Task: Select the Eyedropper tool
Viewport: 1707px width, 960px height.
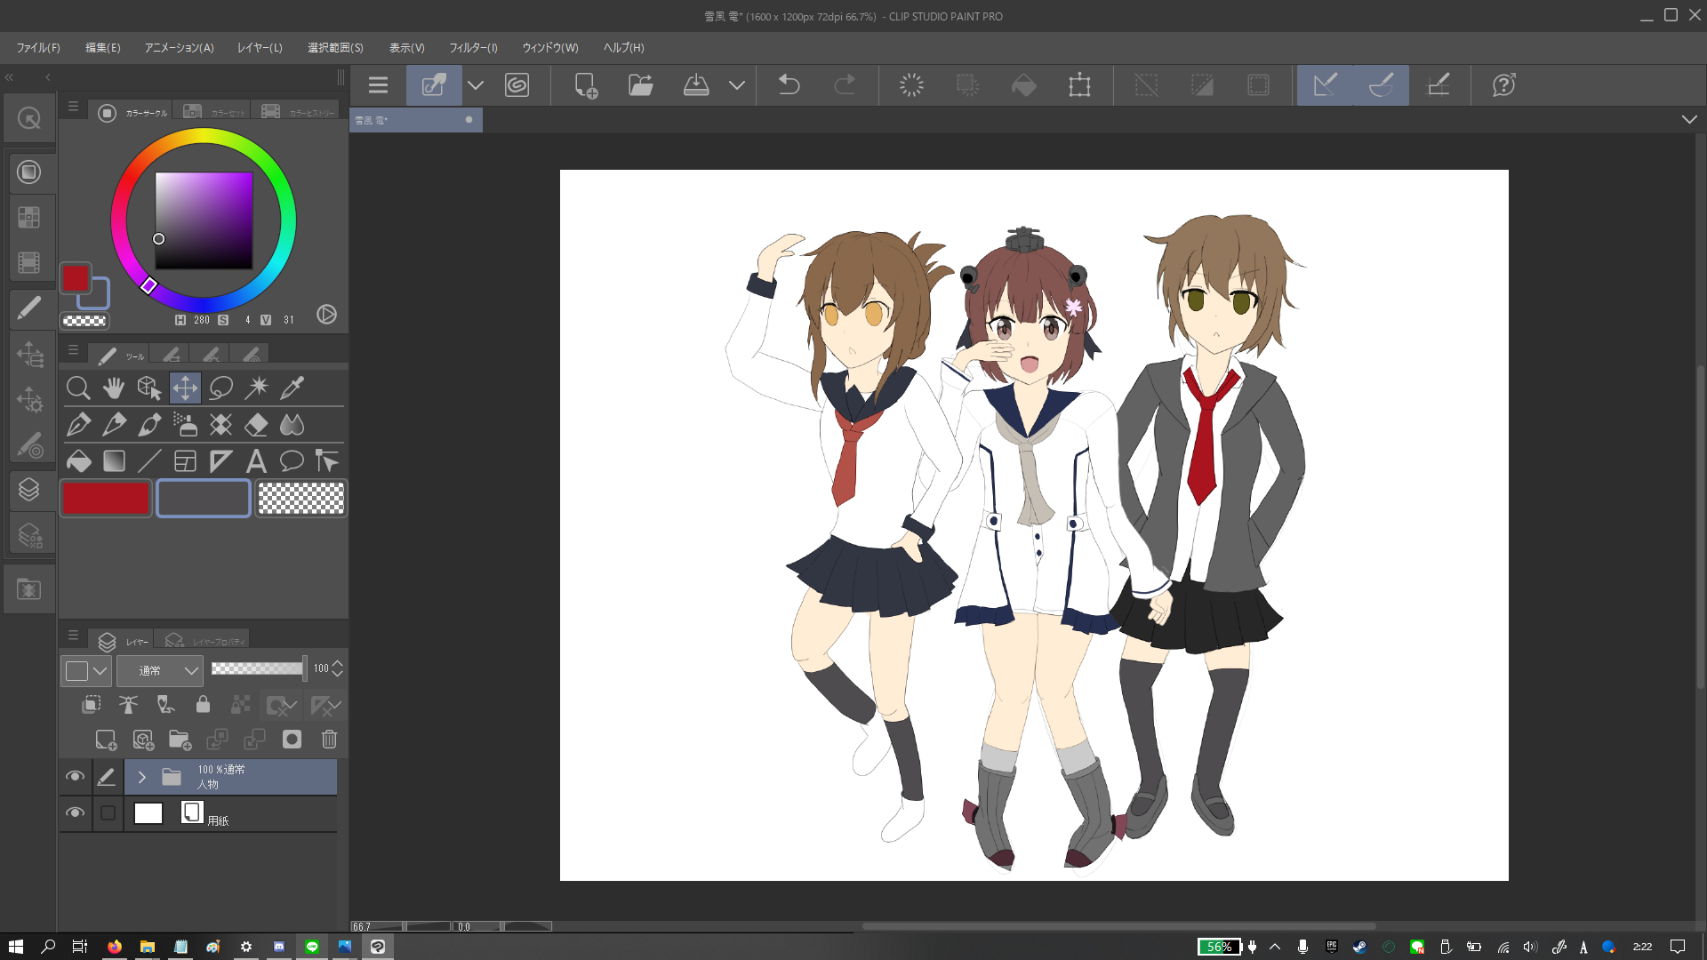Action: point(292,388)
